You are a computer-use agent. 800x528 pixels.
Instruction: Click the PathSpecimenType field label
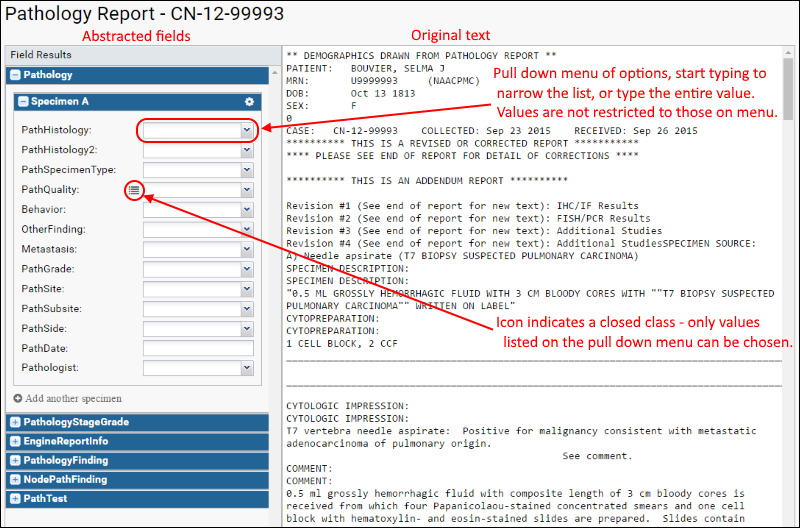pyautogui.click(x=68, y=170)
